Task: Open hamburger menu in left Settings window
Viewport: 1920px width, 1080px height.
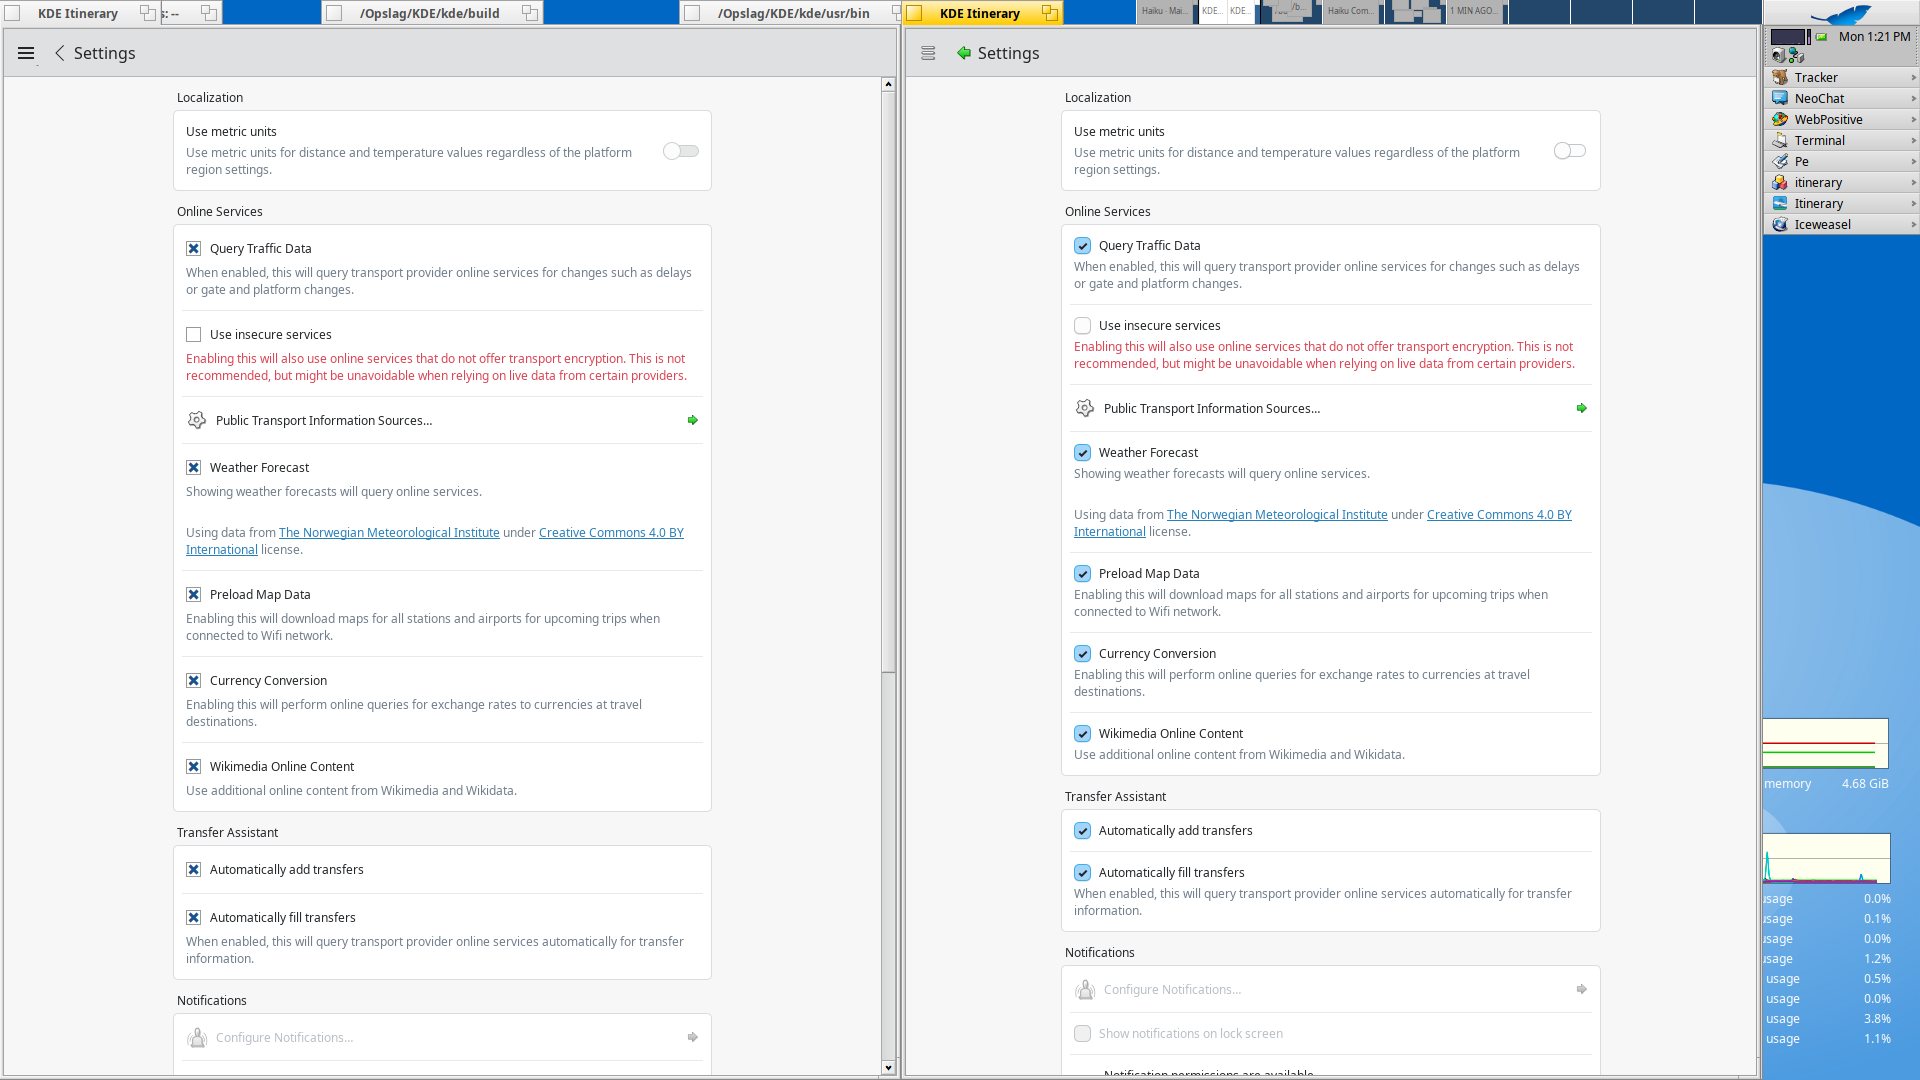Action: coord(26,53)
